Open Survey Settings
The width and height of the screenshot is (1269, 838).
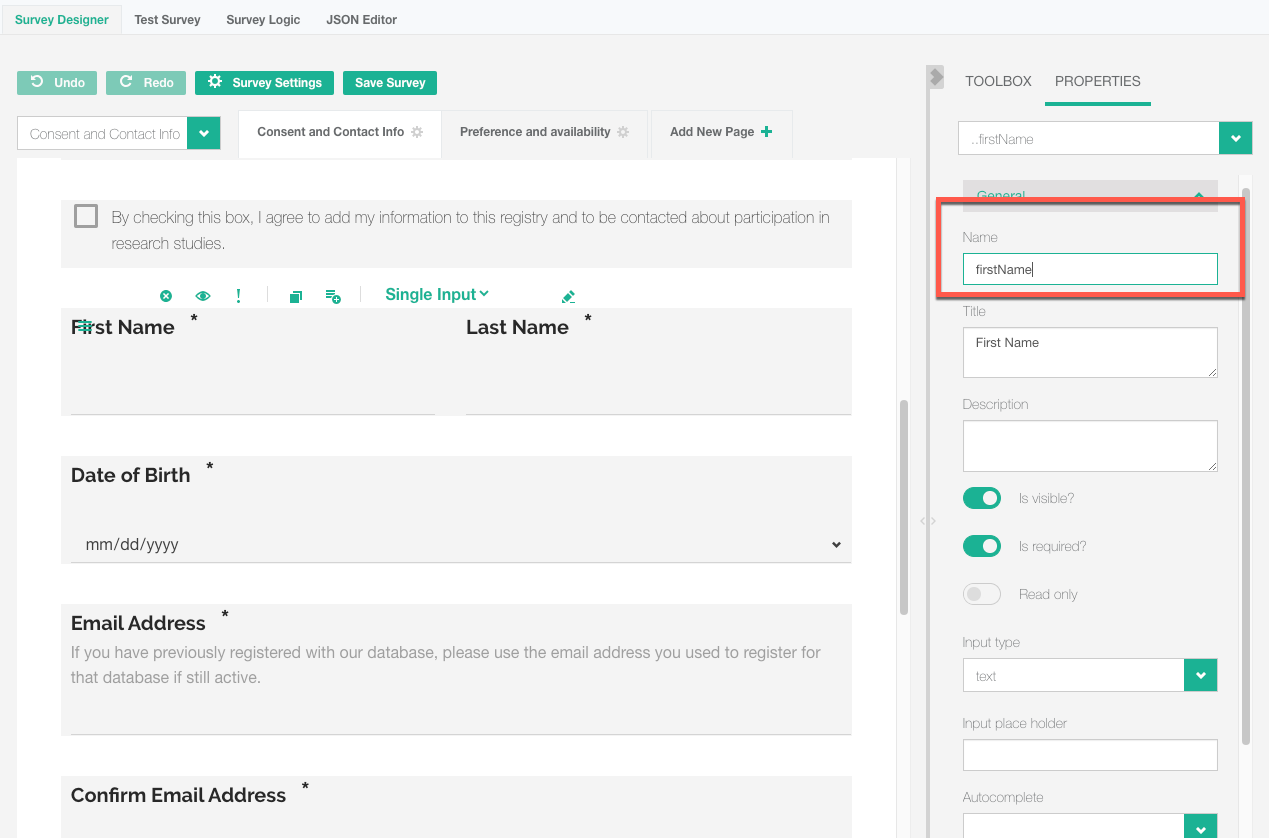[264, 83]
